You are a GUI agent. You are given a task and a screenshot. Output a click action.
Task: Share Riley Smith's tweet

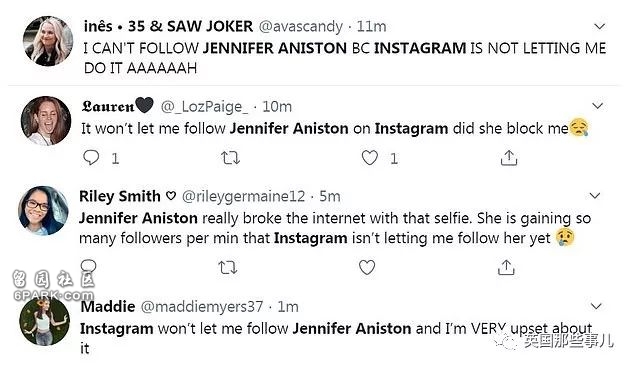point(506,267)
